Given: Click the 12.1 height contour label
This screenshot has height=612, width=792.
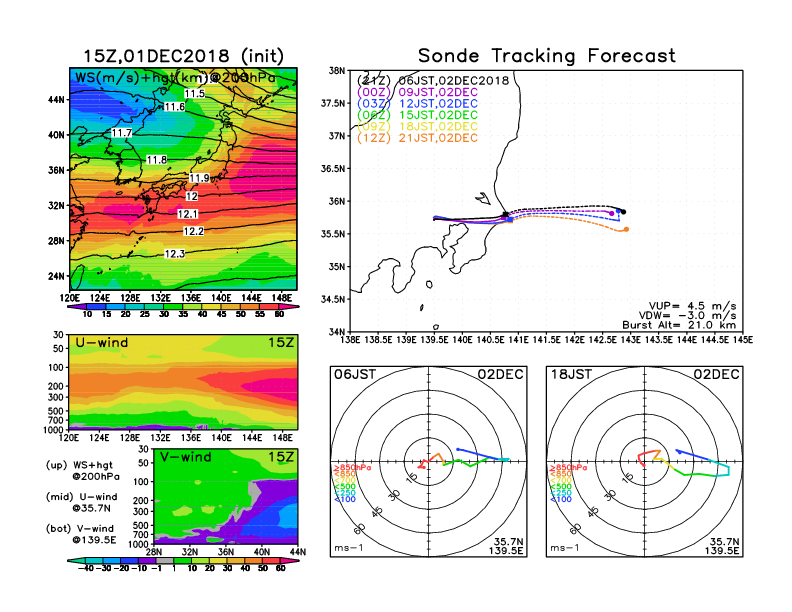Looking at the screenshot, I should pos(187,214).
